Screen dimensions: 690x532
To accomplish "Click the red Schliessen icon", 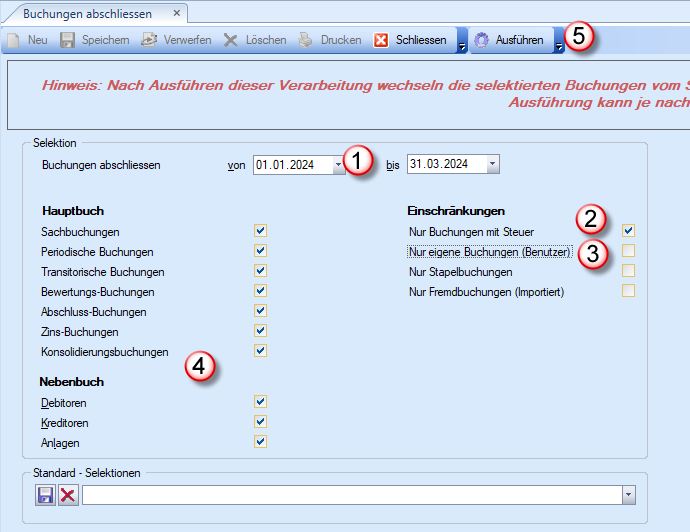I will pos(381,41).
